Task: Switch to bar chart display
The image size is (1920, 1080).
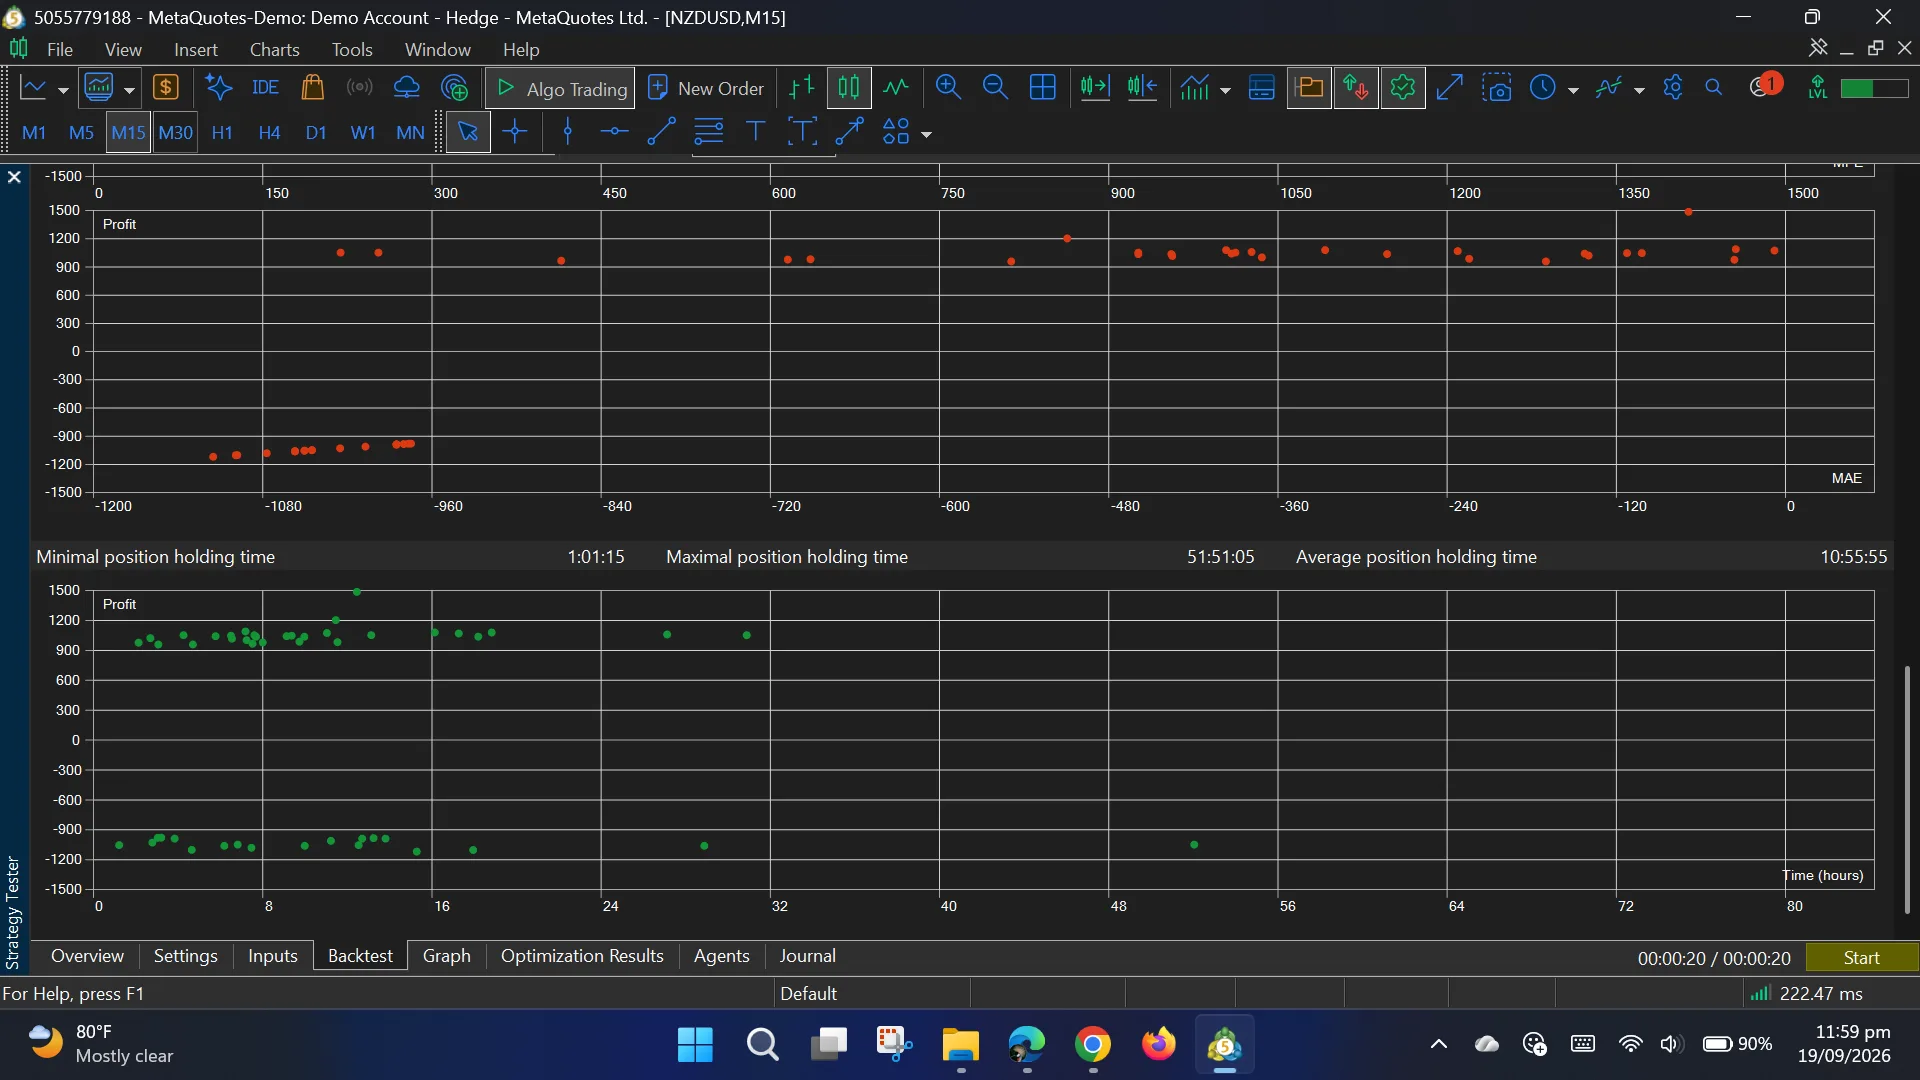Action: pos(802,88)
